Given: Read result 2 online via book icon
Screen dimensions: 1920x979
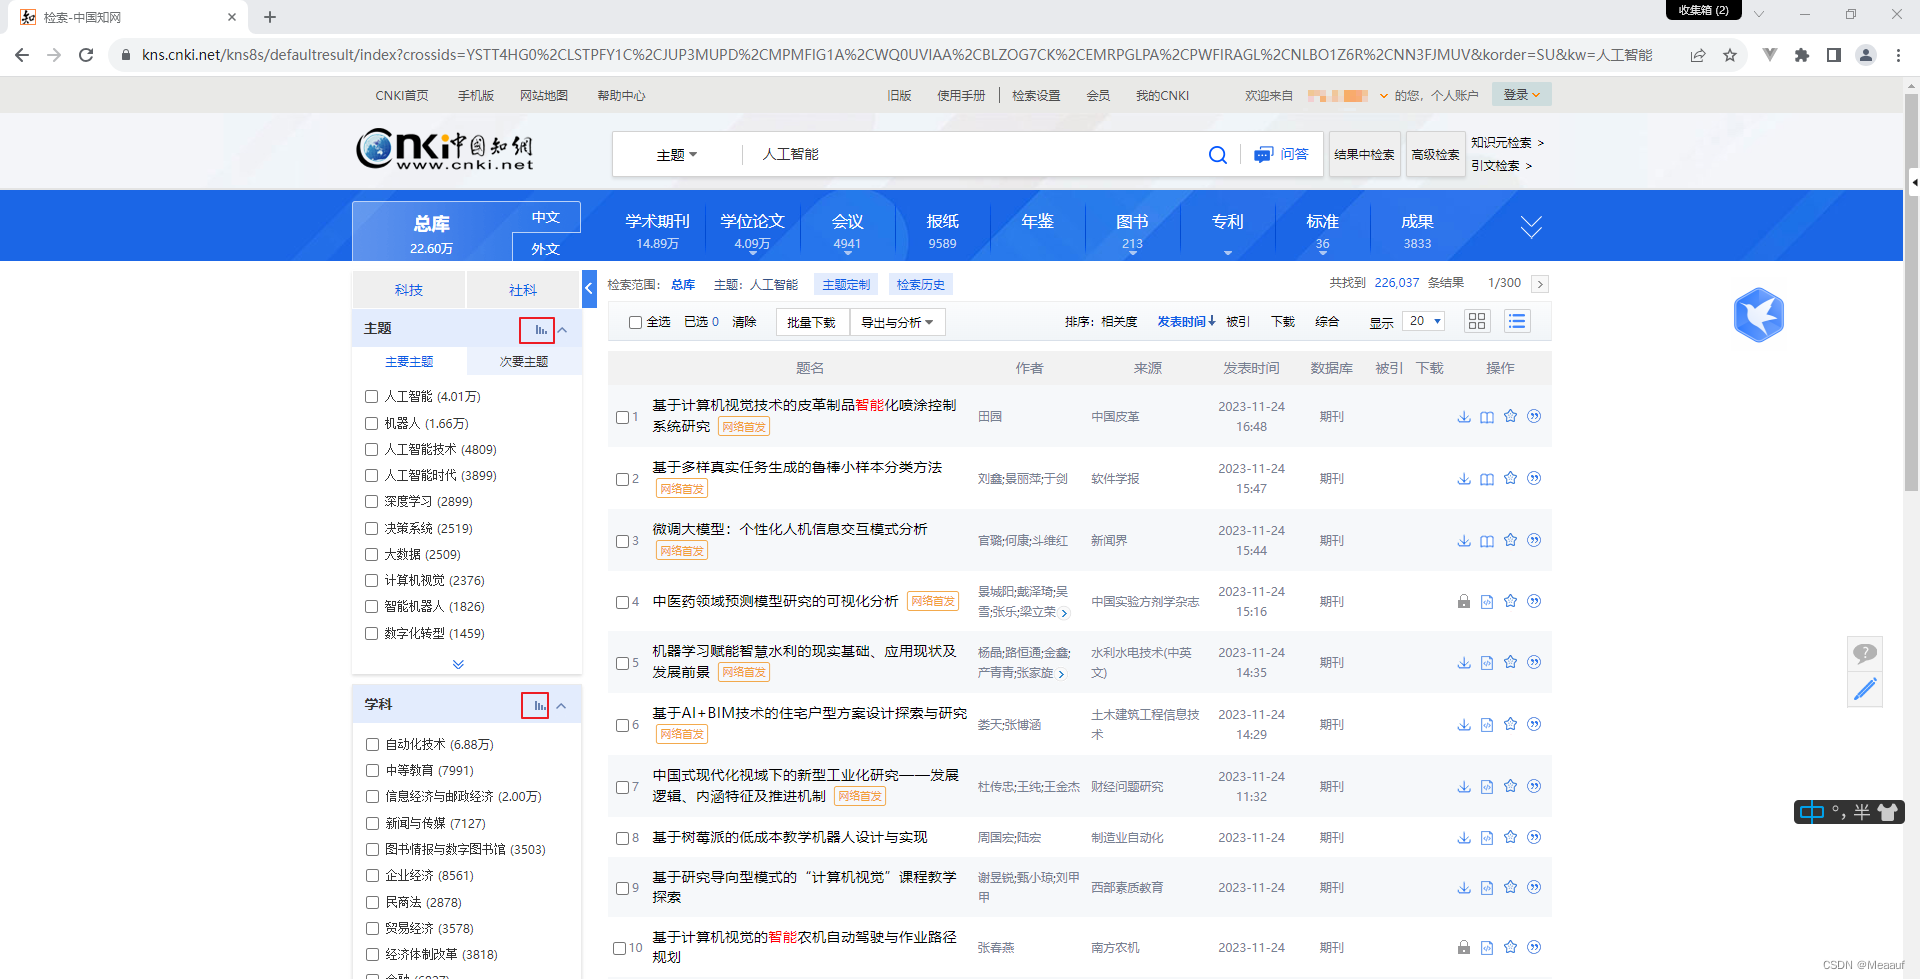Looking at the screenshot, I should (x=1487, y=479).
